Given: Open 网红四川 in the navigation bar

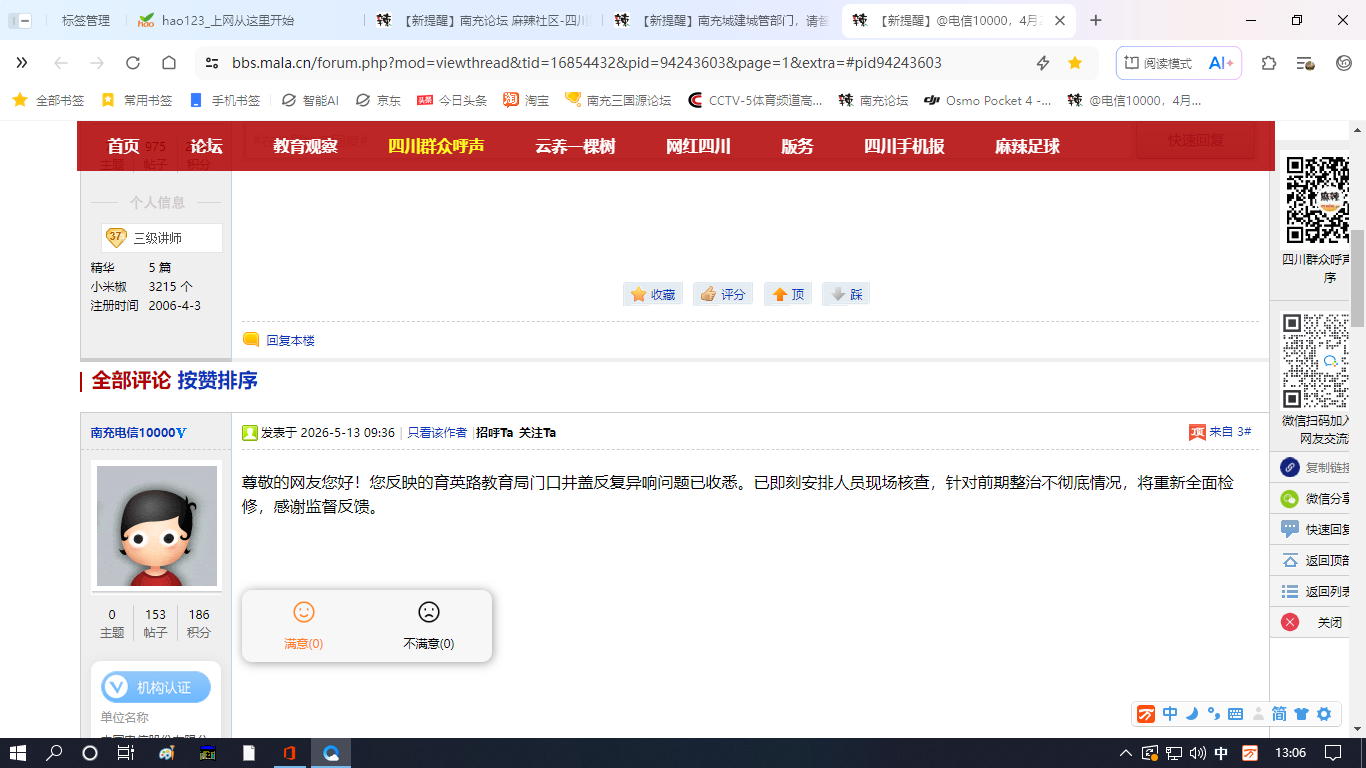Looking at the screenshot, I should [x=699, y=146].
